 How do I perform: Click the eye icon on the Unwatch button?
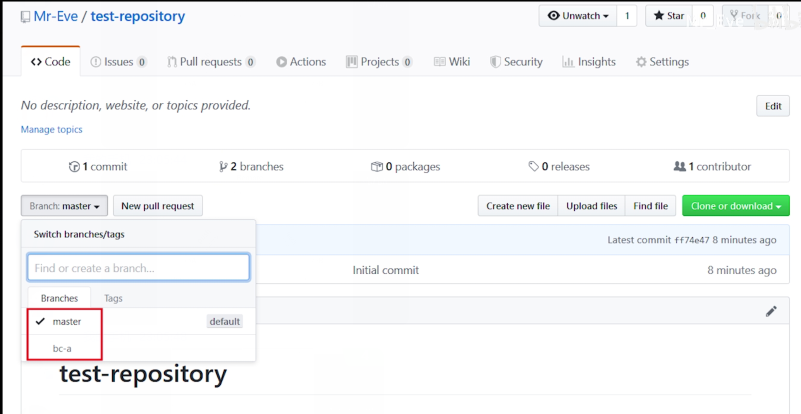click(553, 16)
